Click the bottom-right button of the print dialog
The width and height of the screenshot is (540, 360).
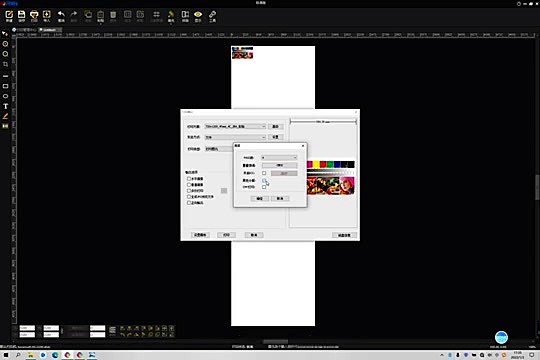(x=344, y=235)
